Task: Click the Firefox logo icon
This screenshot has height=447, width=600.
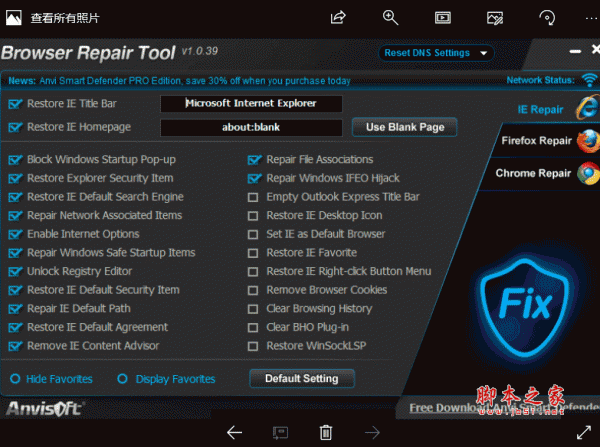Action: coord(589,141)
